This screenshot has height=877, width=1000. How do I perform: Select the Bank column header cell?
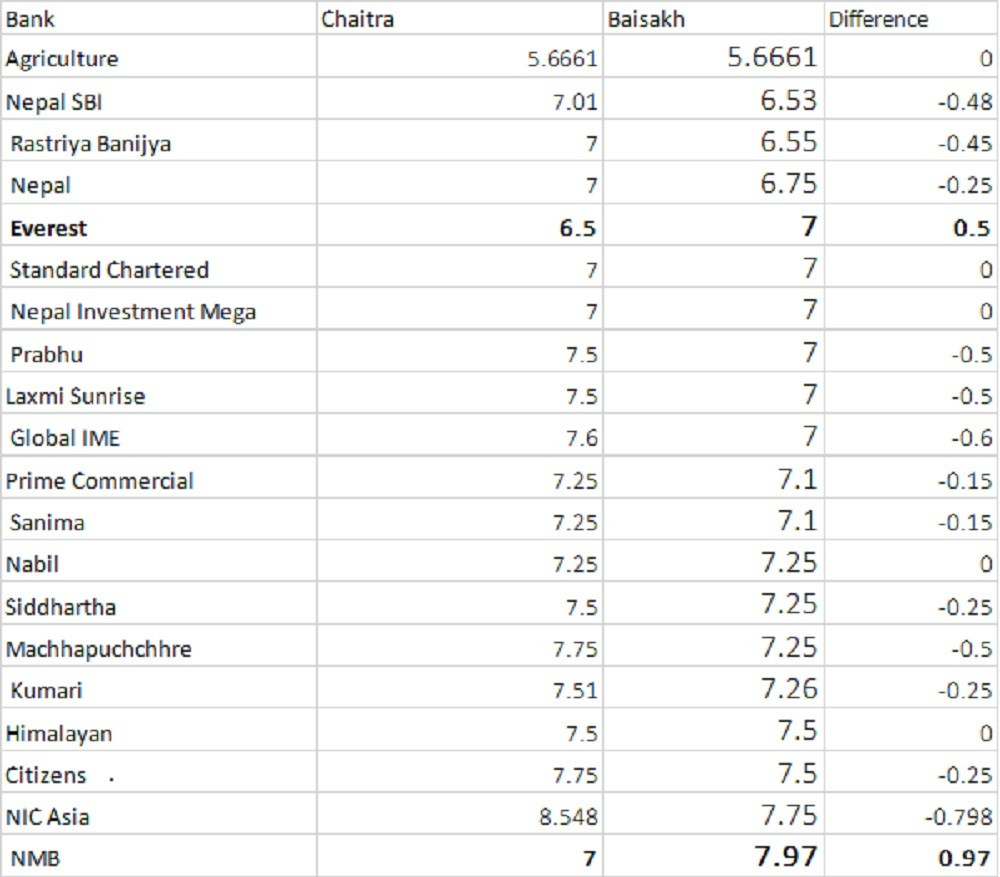pos(159,18)
